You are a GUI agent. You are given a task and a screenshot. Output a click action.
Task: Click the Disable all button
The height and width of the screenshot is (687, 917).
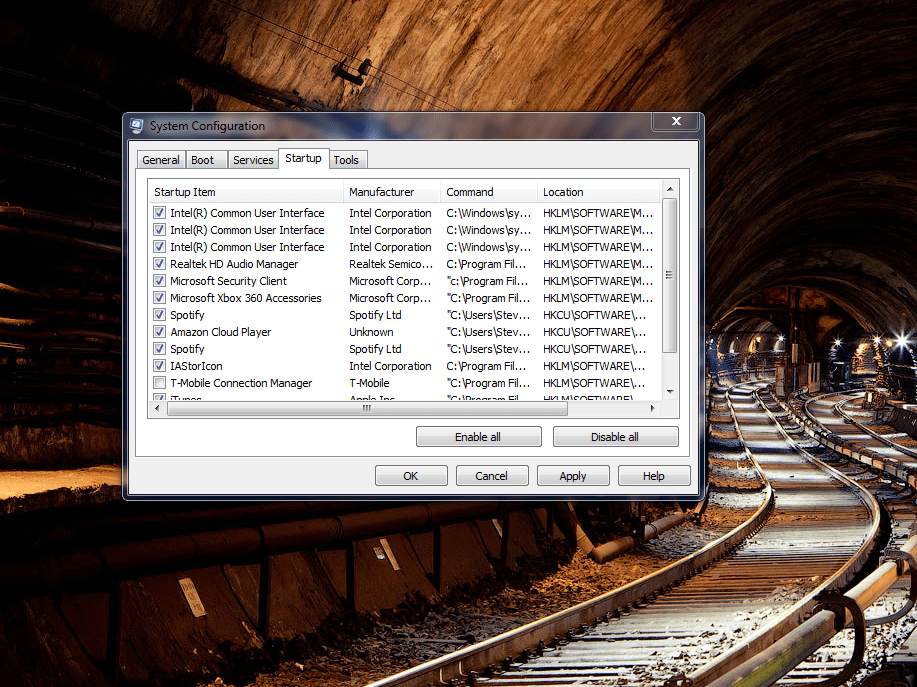click(x=615, y=436)
